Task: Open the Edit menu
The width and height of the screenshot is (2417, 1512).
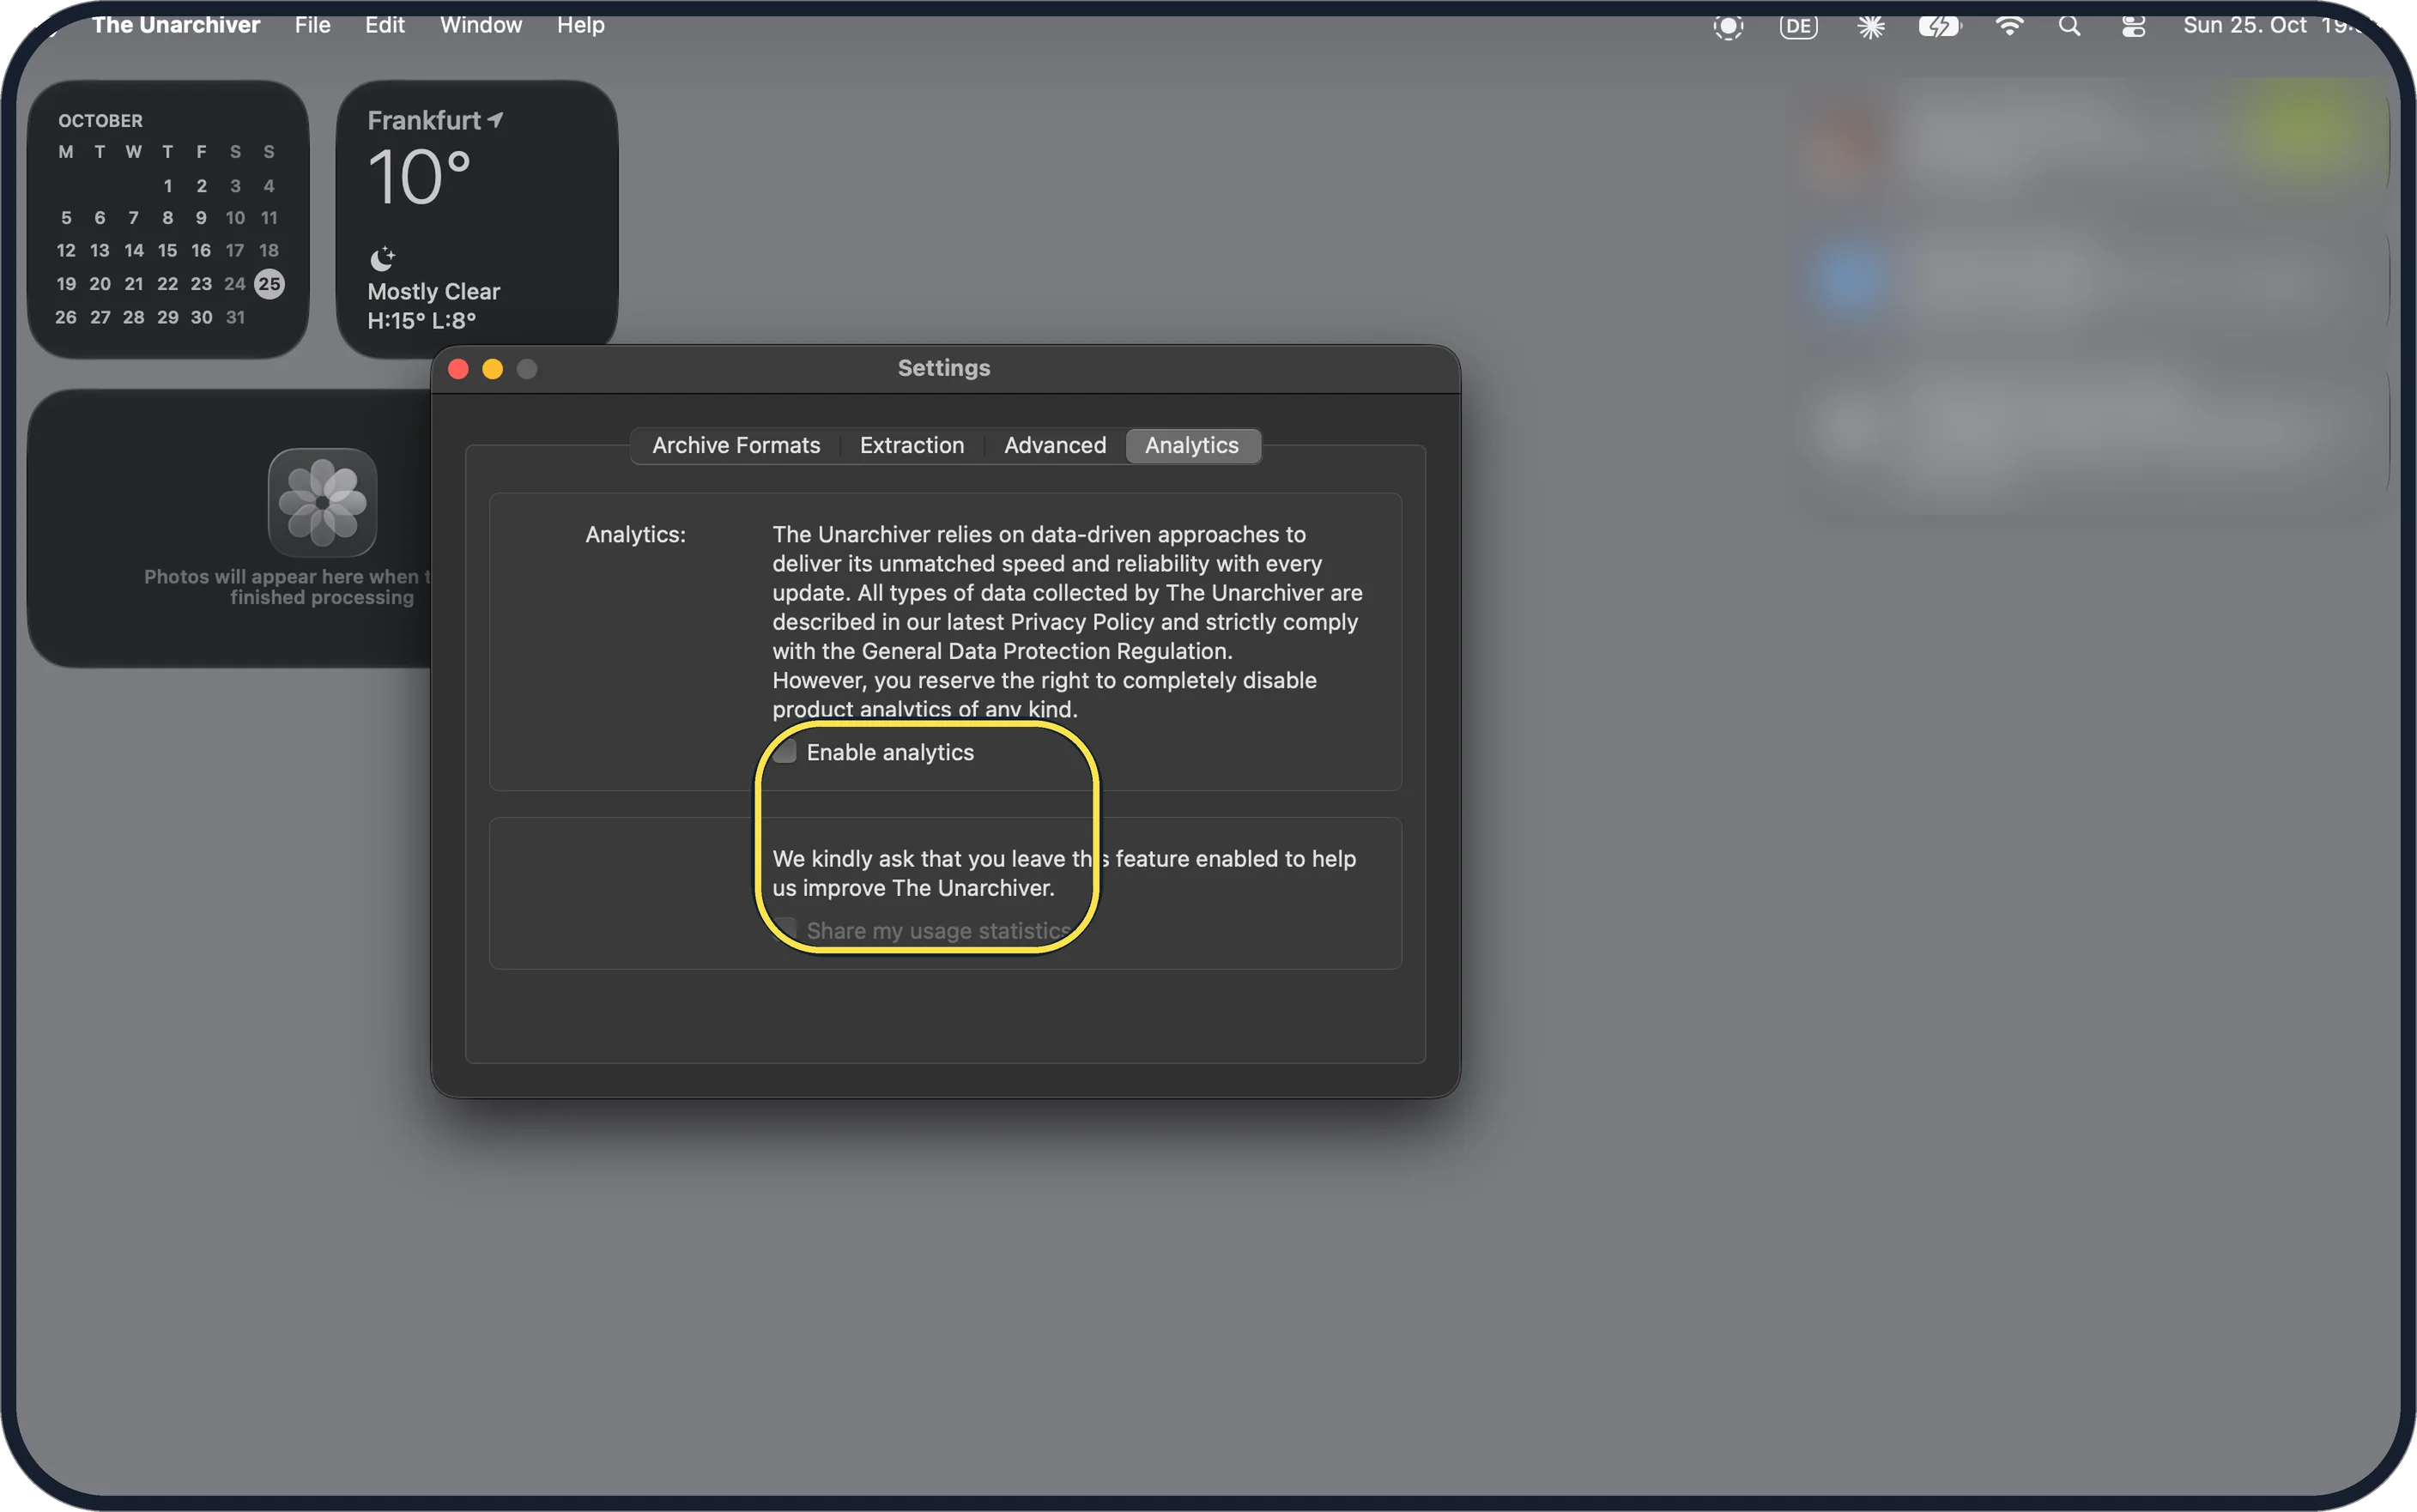Action: tap(385, 25)
